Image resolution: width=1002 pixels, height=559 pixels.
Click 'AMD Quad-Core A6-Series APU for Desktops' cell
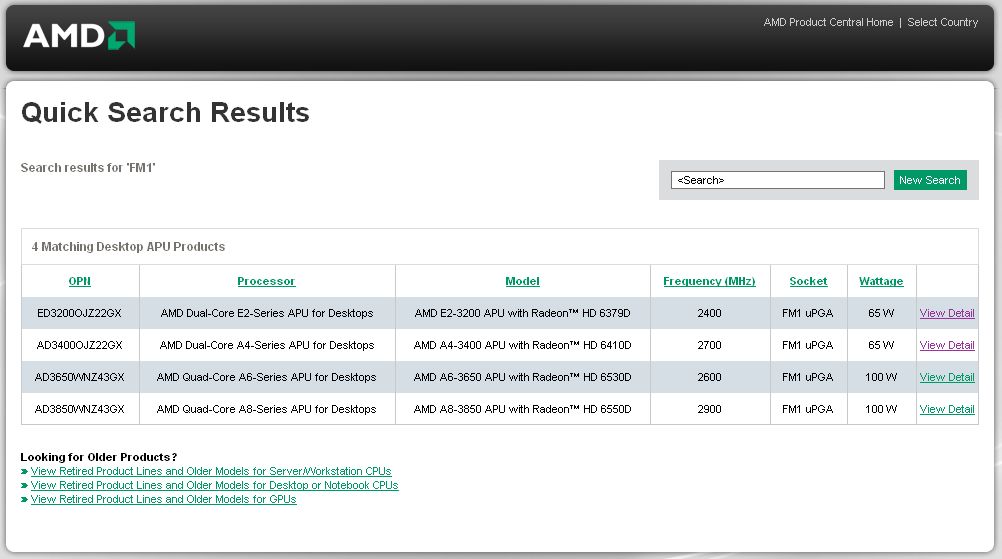266,377
